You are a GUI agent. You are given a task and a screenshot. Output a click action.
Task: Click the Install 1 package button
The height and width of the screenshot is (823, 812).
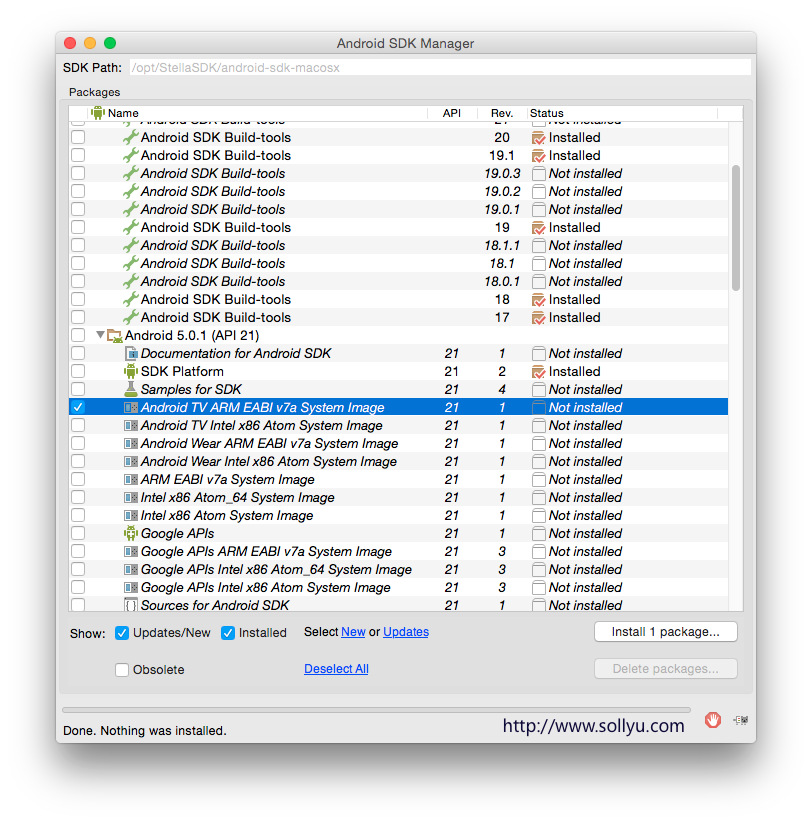pos(666,632)
